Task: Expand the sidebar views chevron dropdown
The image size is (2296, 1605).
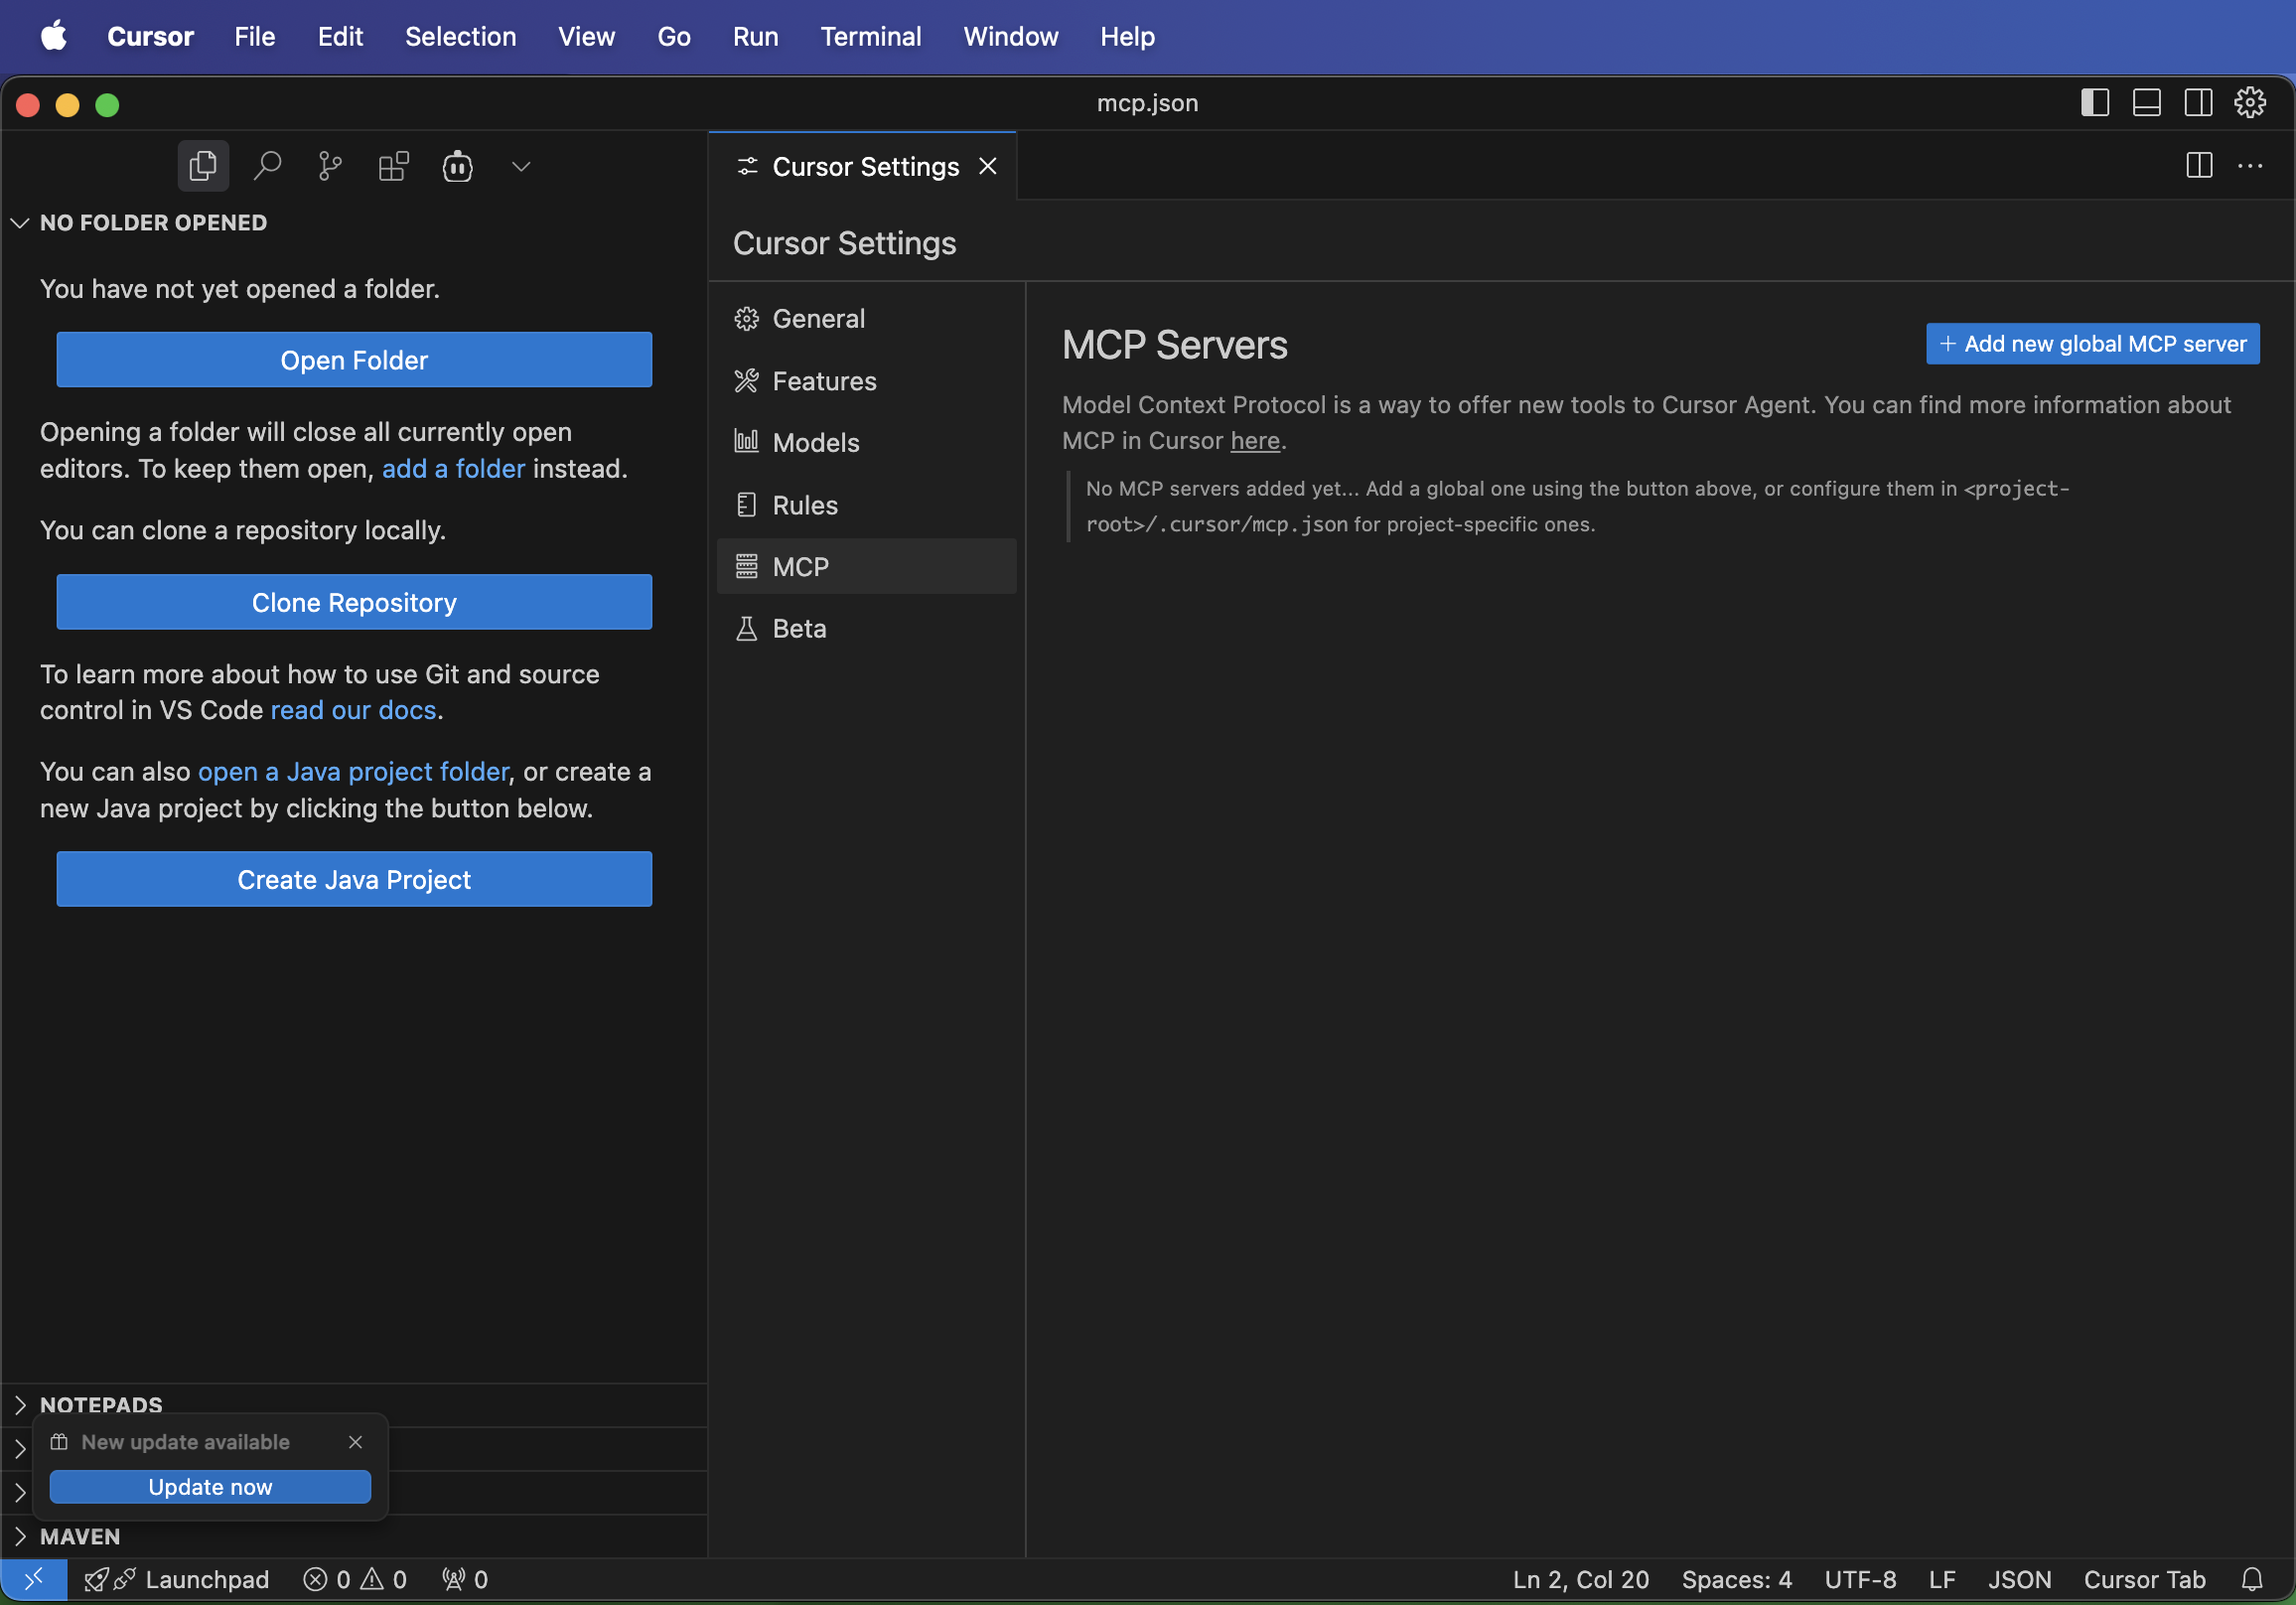Action: (521, 166)
